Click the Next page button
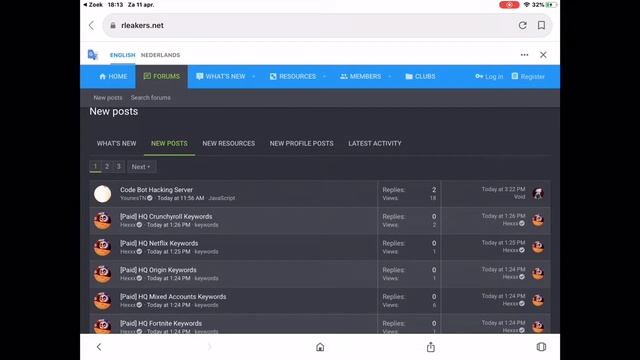The image size is (640, 360). 141,167
